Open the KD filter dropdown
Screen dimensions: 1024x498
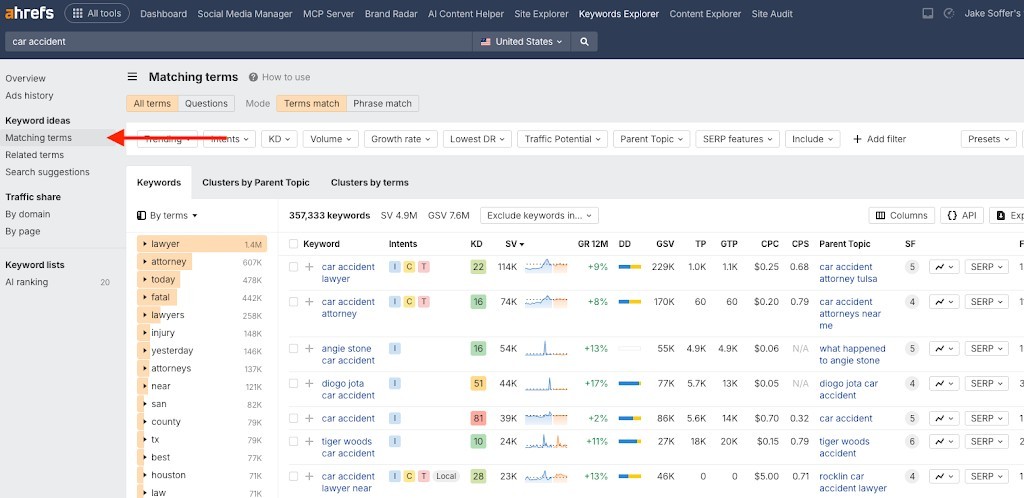[x=280, y=139]
